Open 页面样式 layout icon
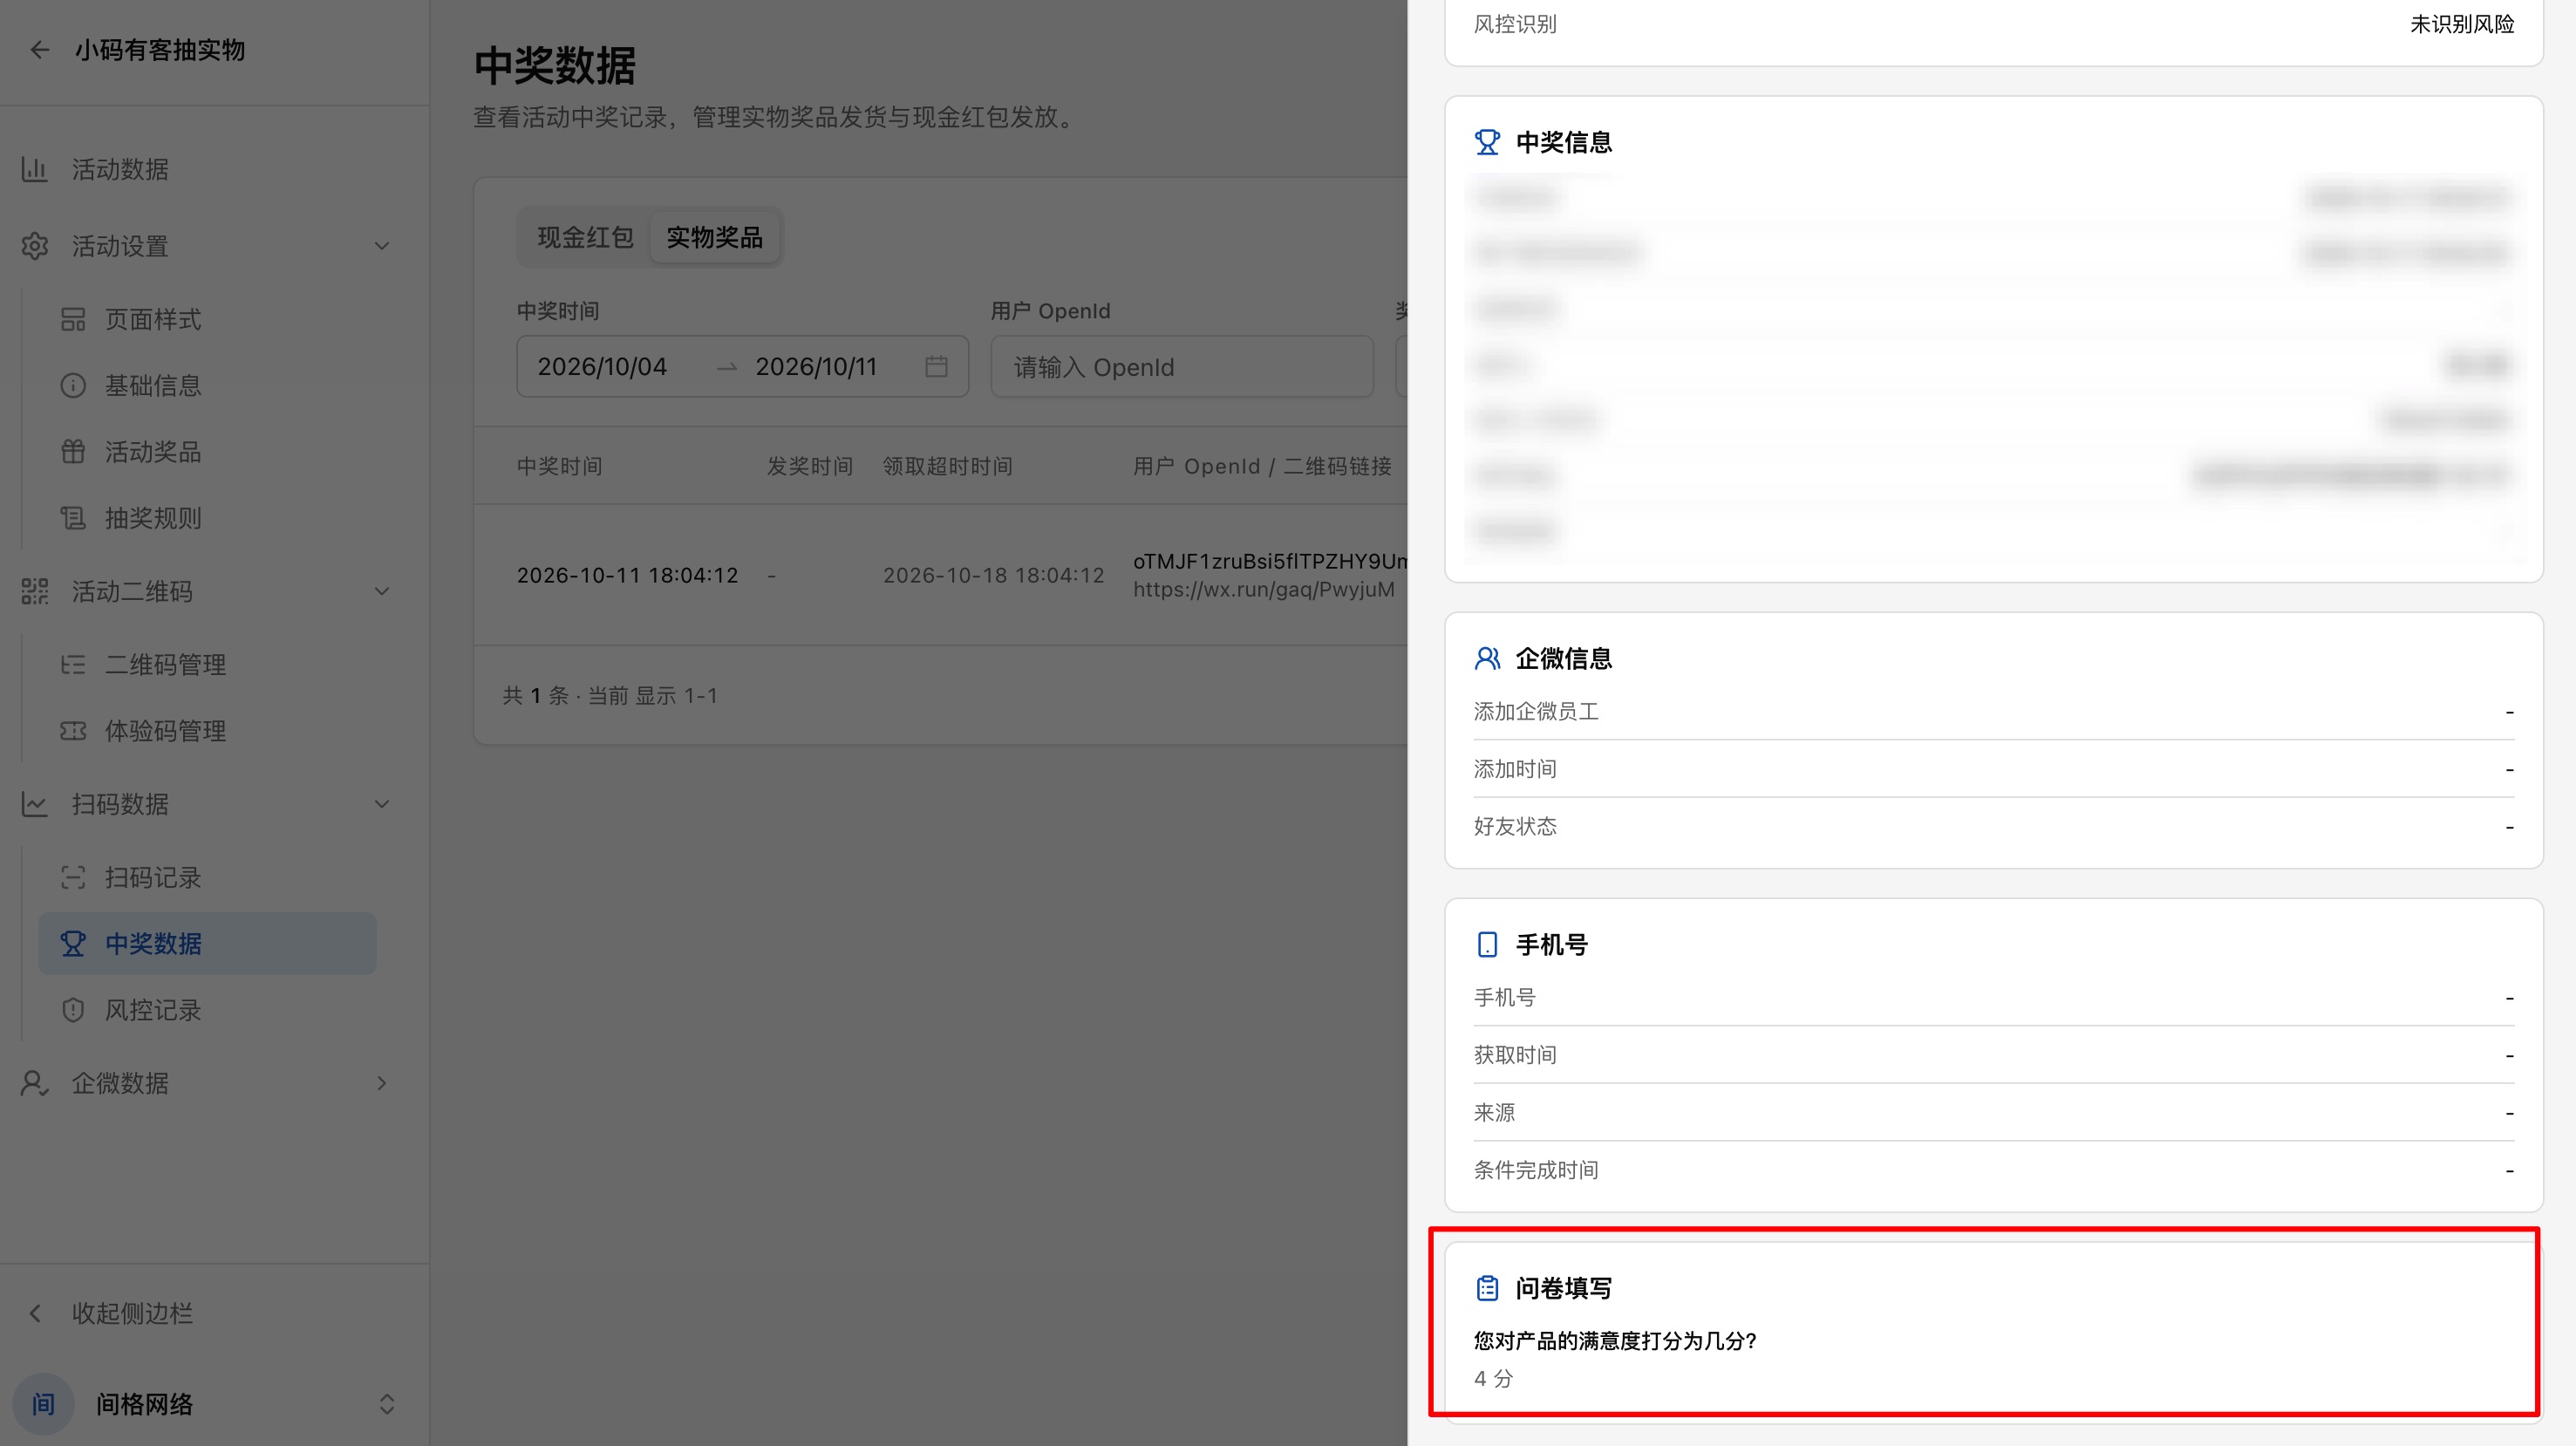2576x1446 pixels. tap(73, 319)
